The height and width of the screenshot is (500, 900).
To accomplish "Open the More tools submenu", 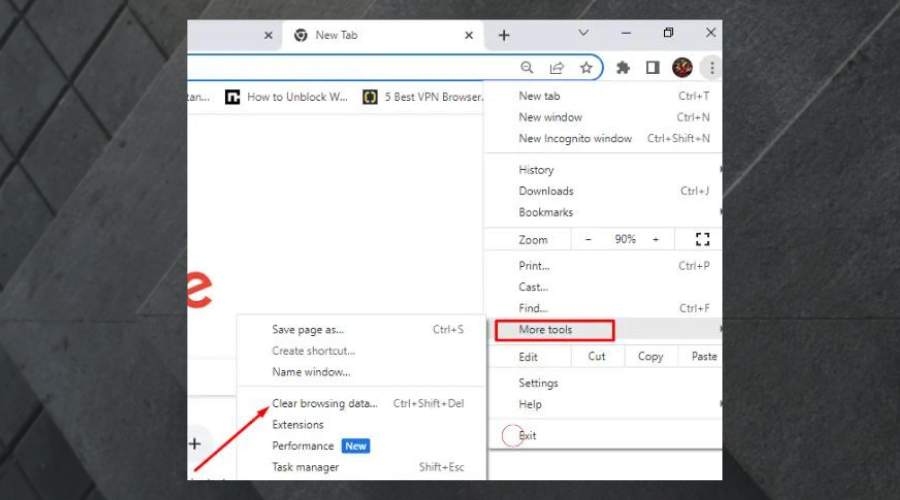I will (603, 330).
